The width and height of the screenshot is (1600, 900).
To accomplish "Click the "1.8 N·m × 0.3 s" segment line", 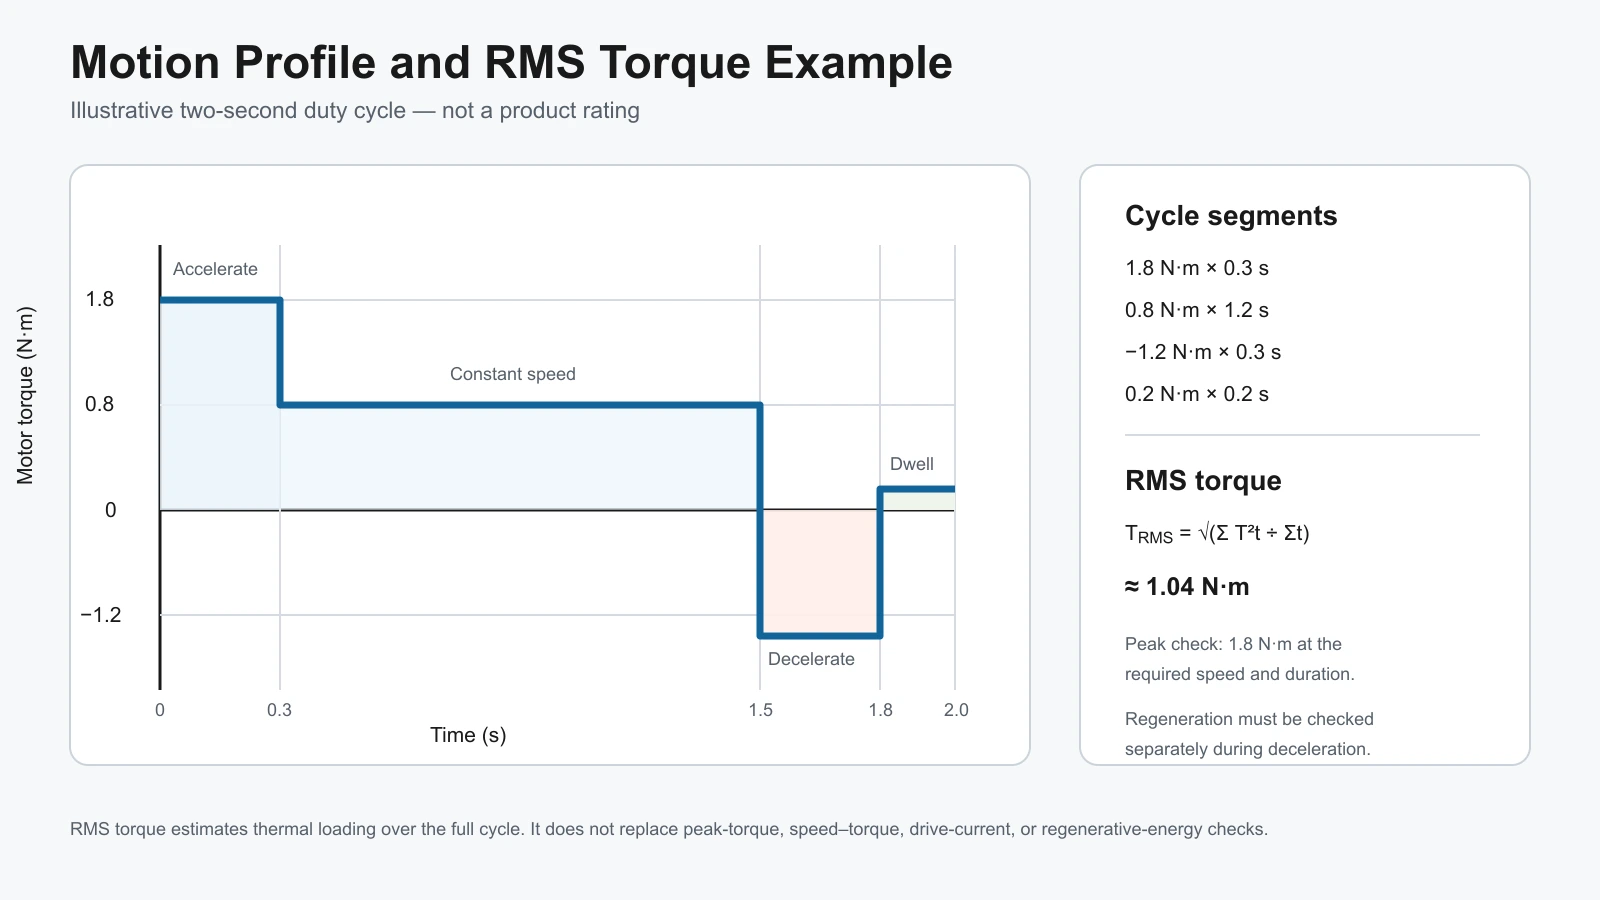I will click(1197, 268).
